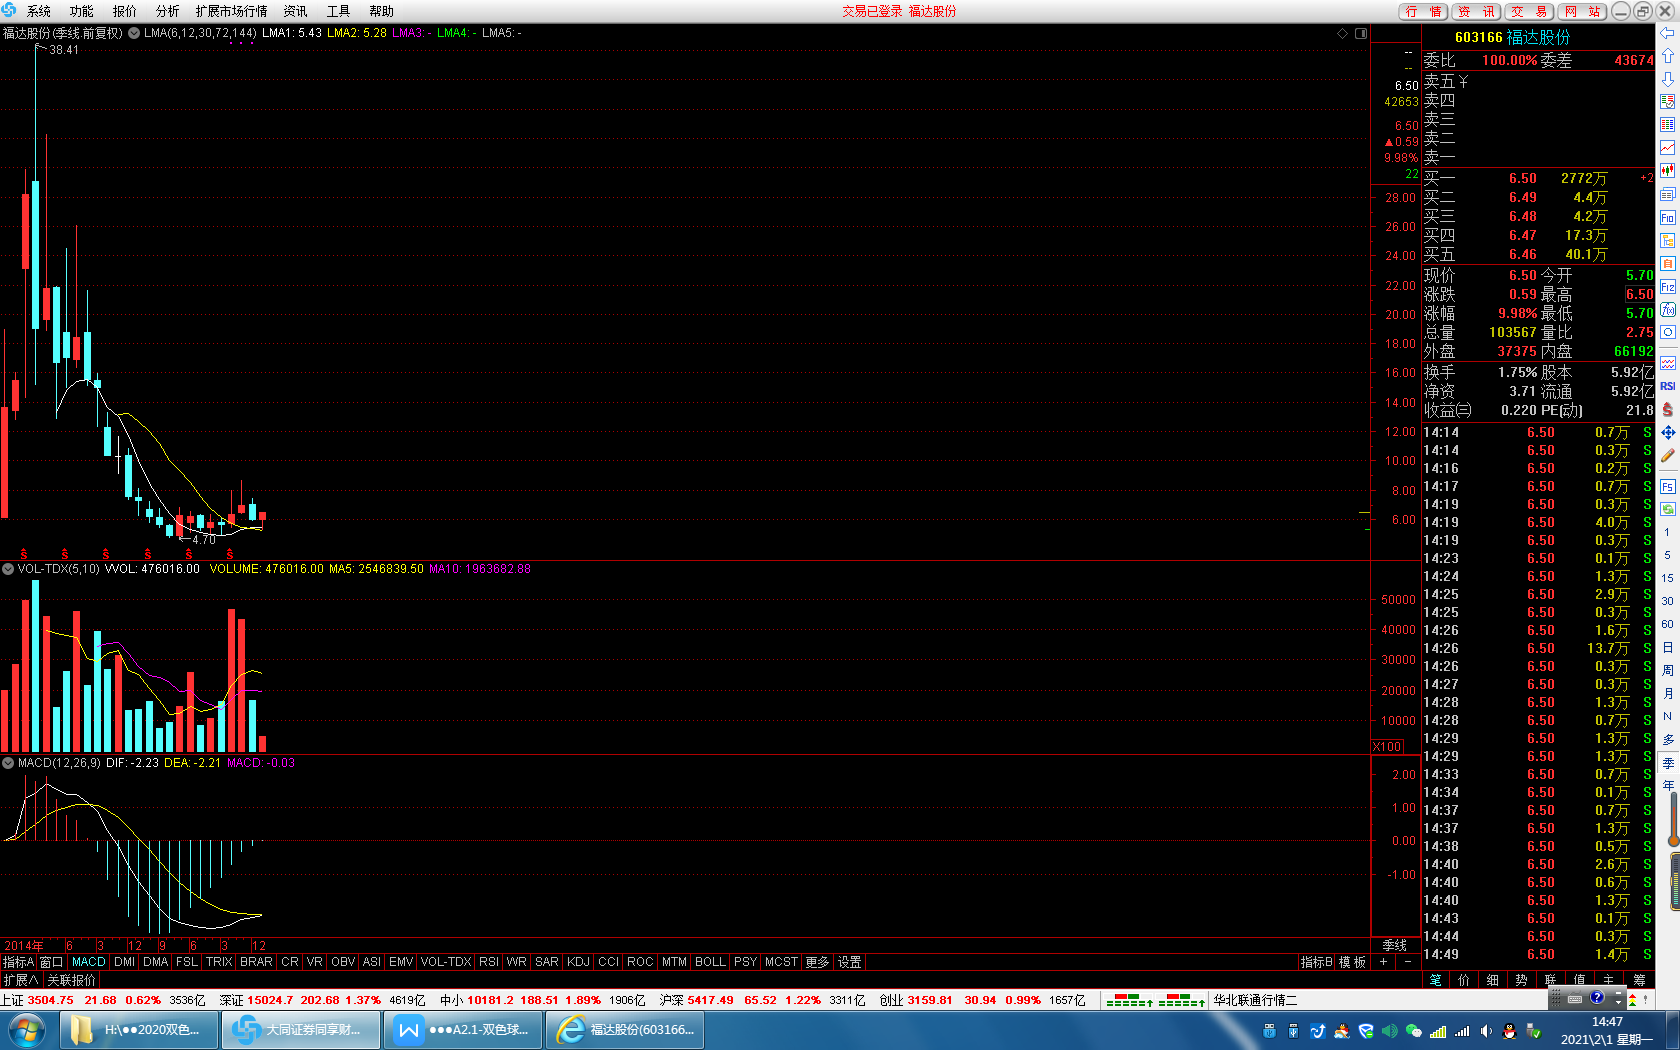This screenshot has width=1680, height=1050.
Task: Open the 分析 menu
Action: pyautogui.click(x=168, y=11)
